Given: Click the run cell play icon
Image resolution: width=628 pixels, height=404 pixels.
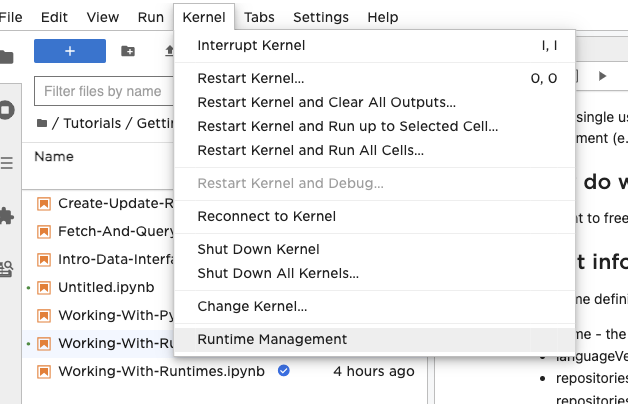Looking at the screenshot, I should [x=602, y=75].
